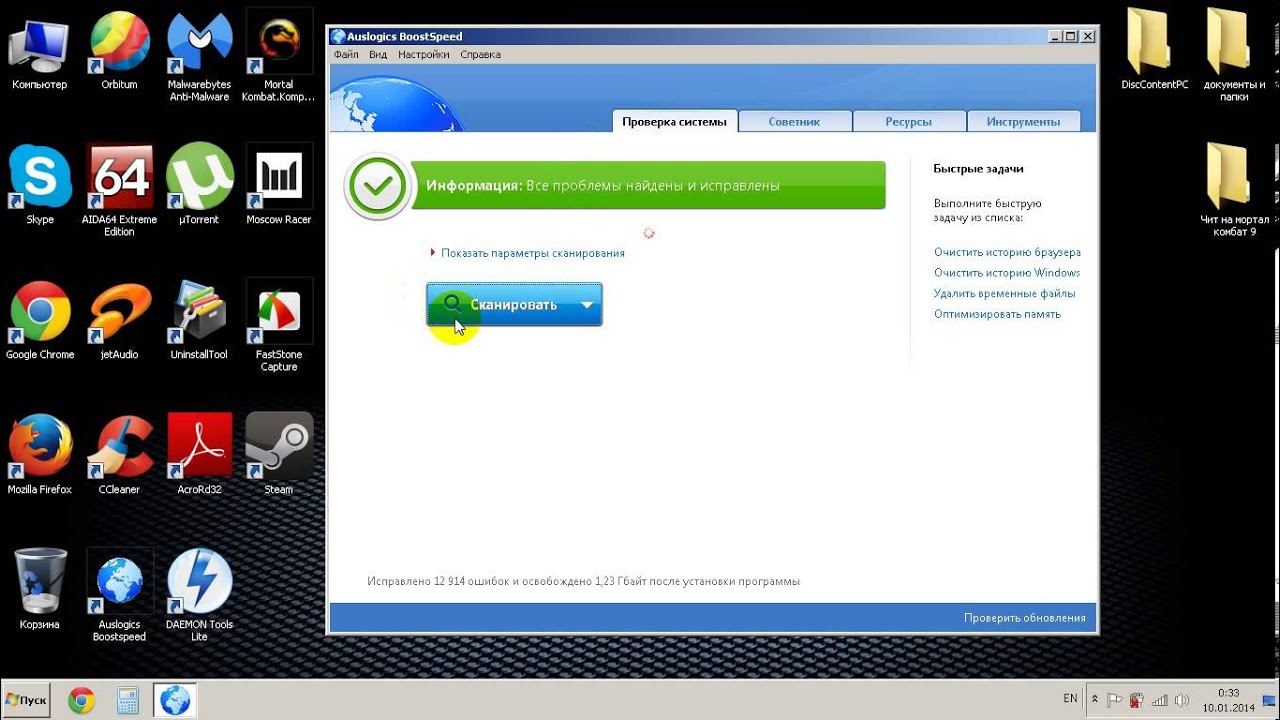Click Очистить историю браузера link
This screenshot has width=1280, height=720.
[1007, 253]
